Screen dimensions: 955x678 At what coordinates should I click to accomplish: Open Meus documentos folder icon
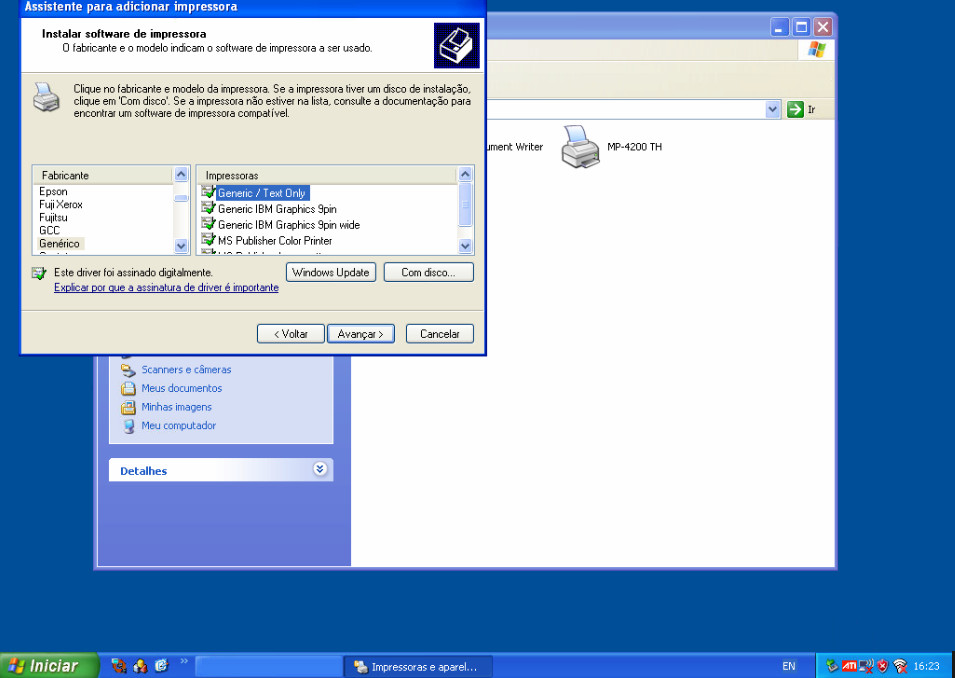(x=128, y=388)
